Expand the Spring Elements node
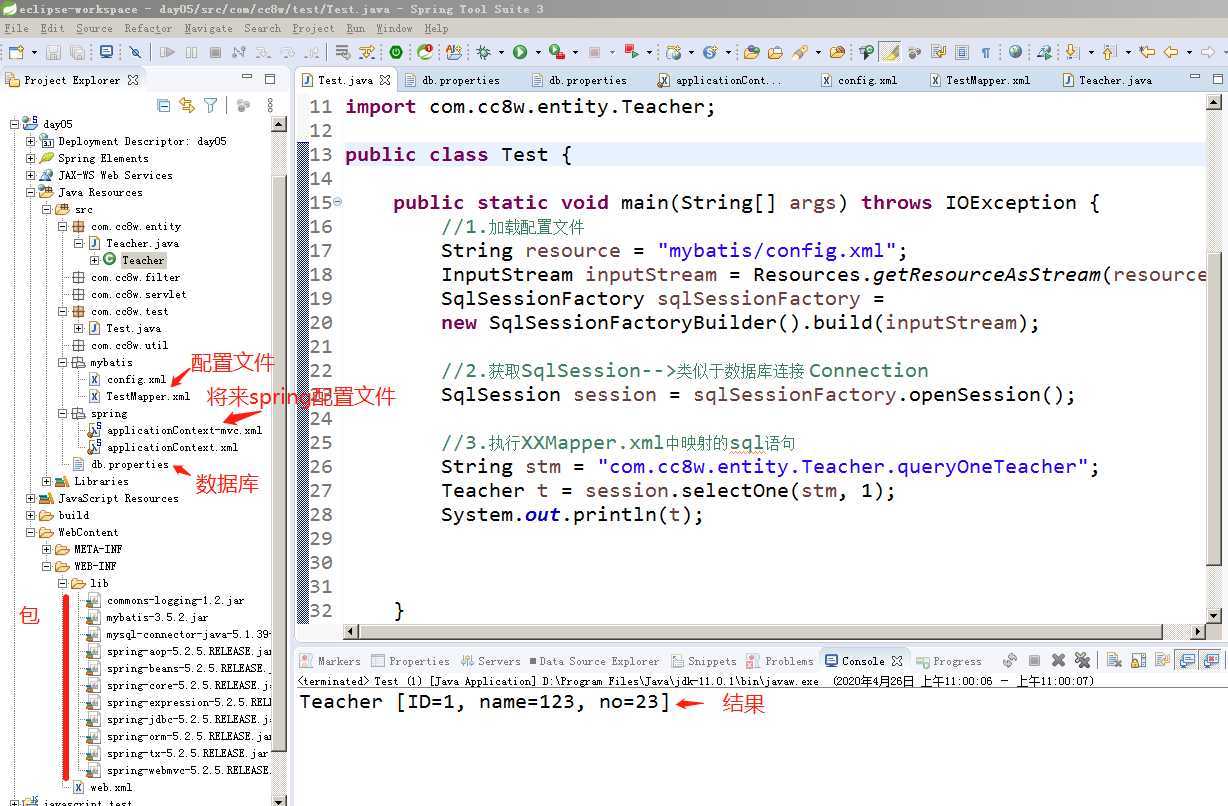This screenshot has width=1228, height=806. [30, 158]
